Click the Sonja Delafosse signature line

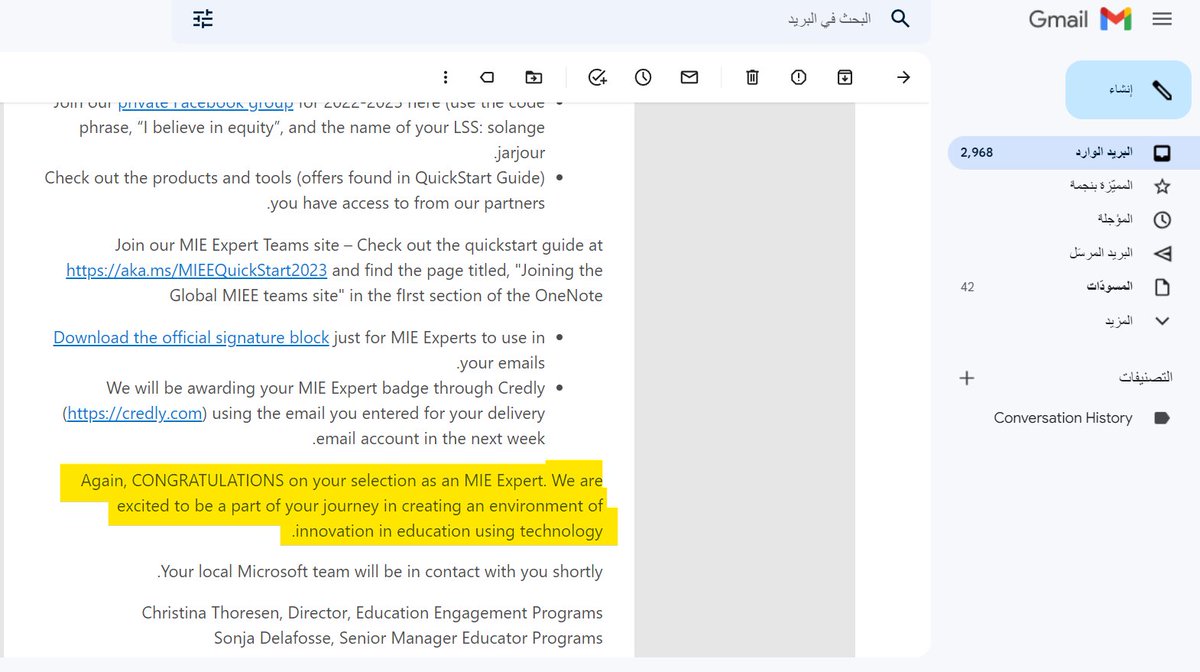[x=408, y=638]
